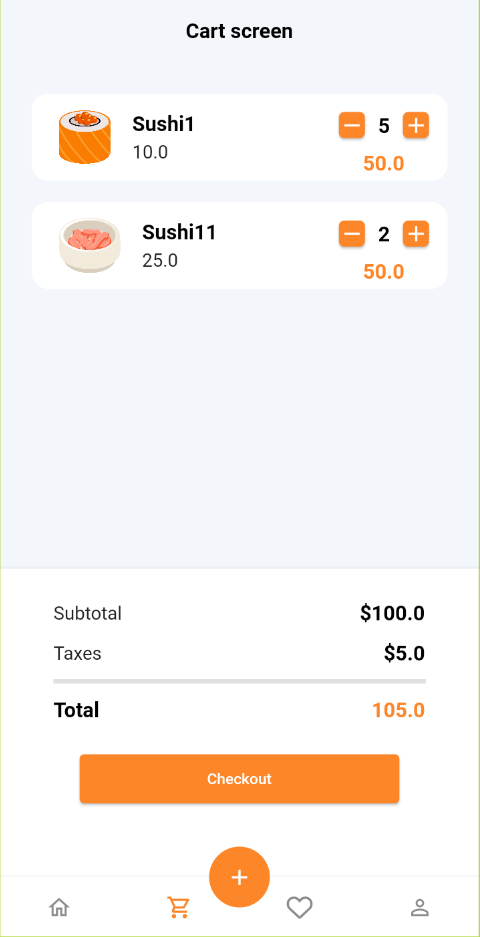Open favorites via the heart icon
This screenshot has height=937, width=480.
coord(299,907)
